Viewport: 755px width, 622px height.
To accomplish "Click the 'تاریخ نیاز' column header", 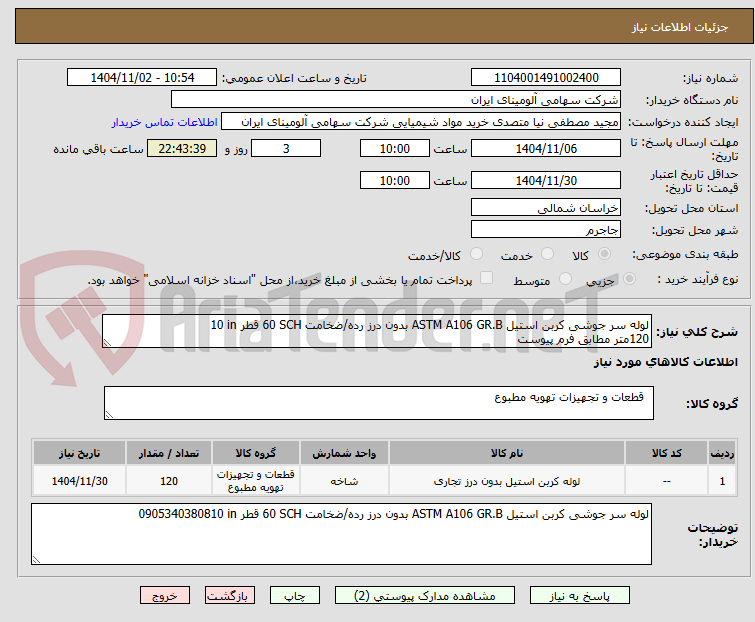I will point(79,453).
